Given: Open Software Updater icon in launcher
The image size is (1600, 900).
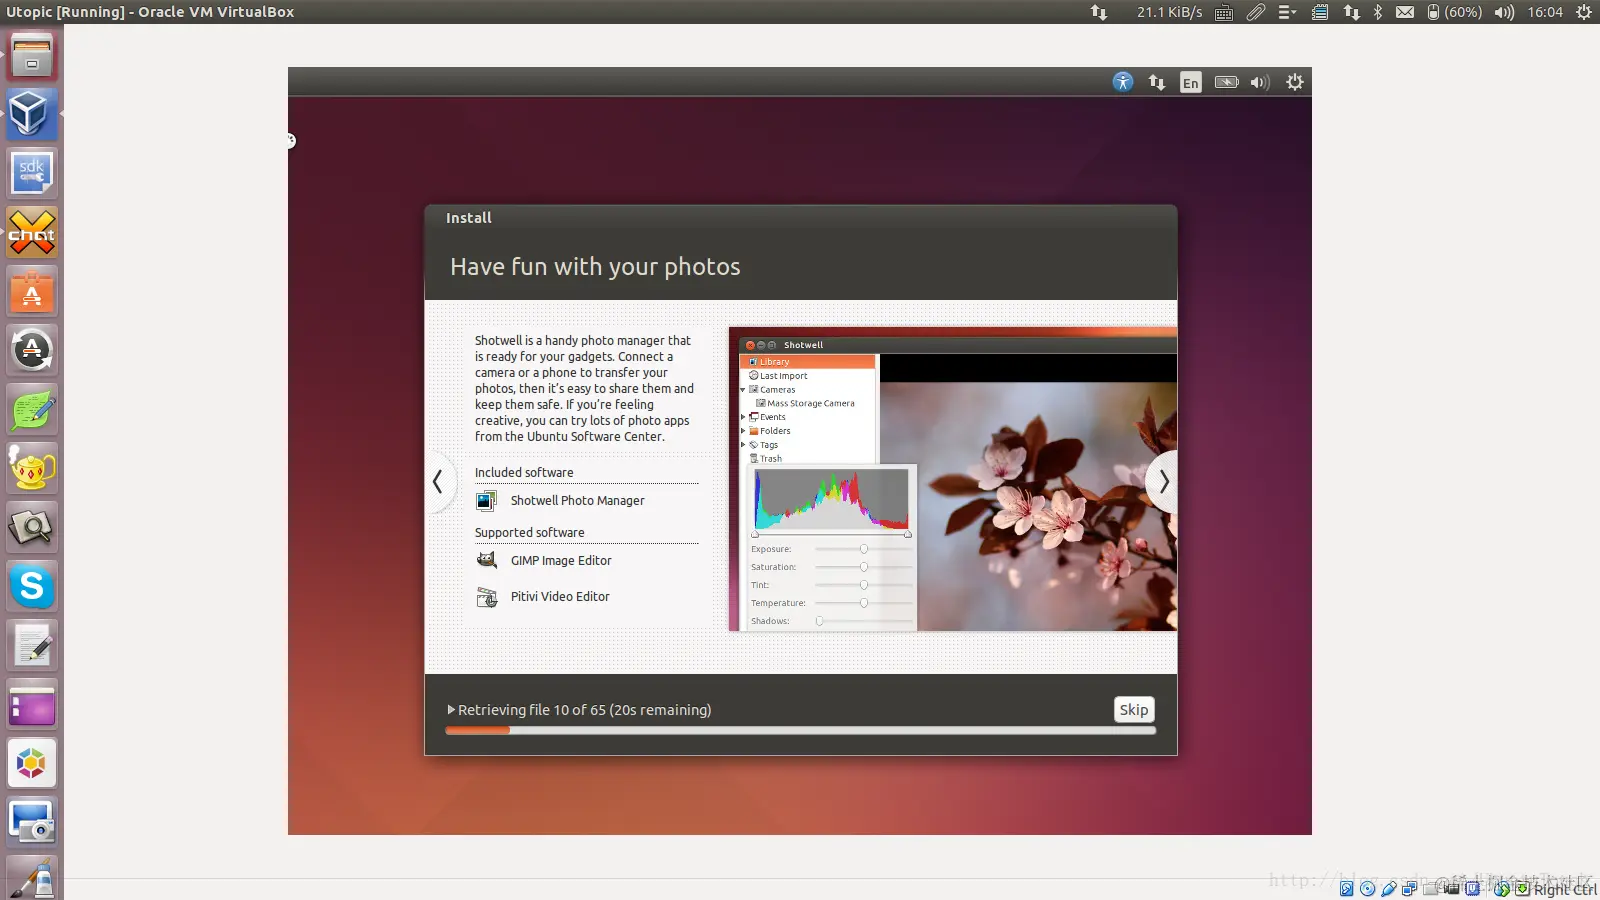Looking at the screenshot, I should (32, 350).
